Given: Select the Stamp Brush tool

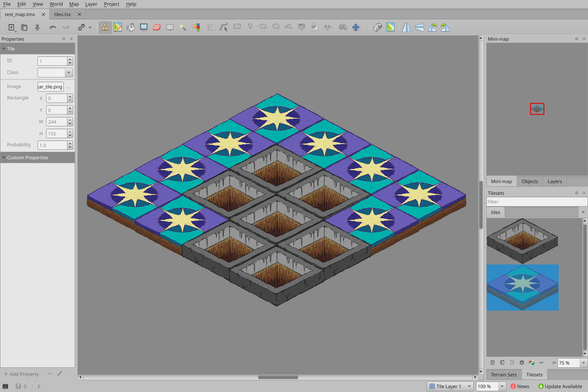Looking at the screenshot, I should pos(105,27).
